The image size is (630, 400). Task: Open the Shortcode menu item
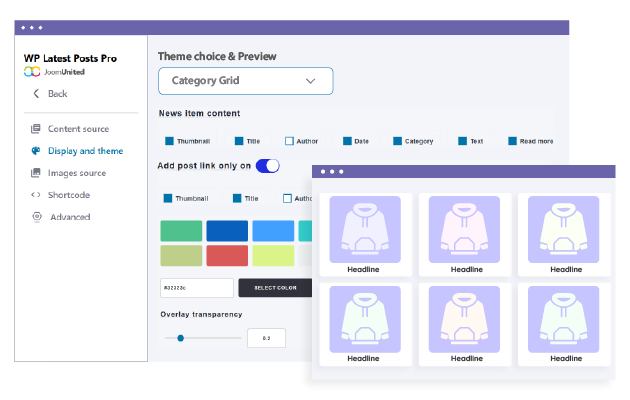pyautogui.click(x=69, y=195)
